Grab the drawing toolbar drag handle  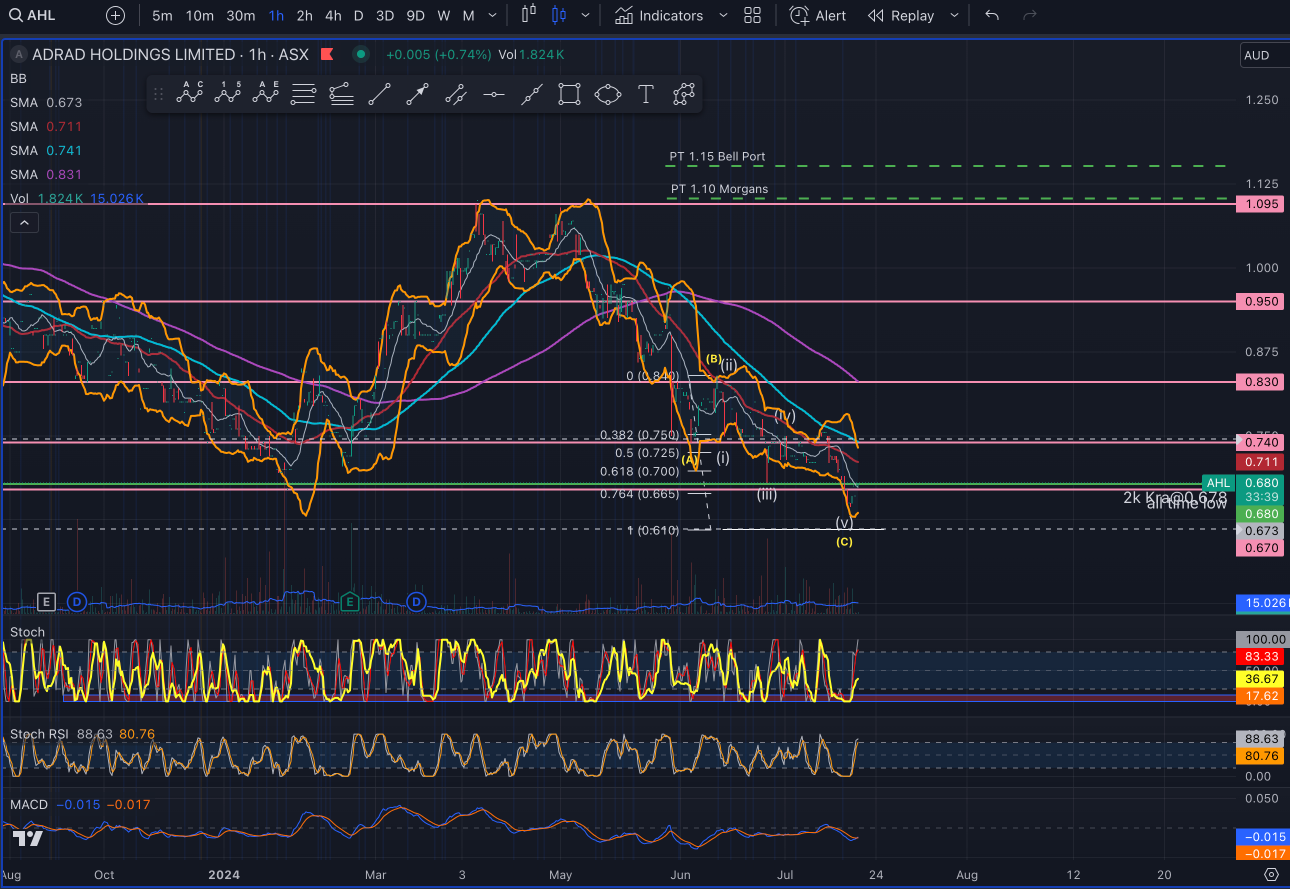[158, 95]
